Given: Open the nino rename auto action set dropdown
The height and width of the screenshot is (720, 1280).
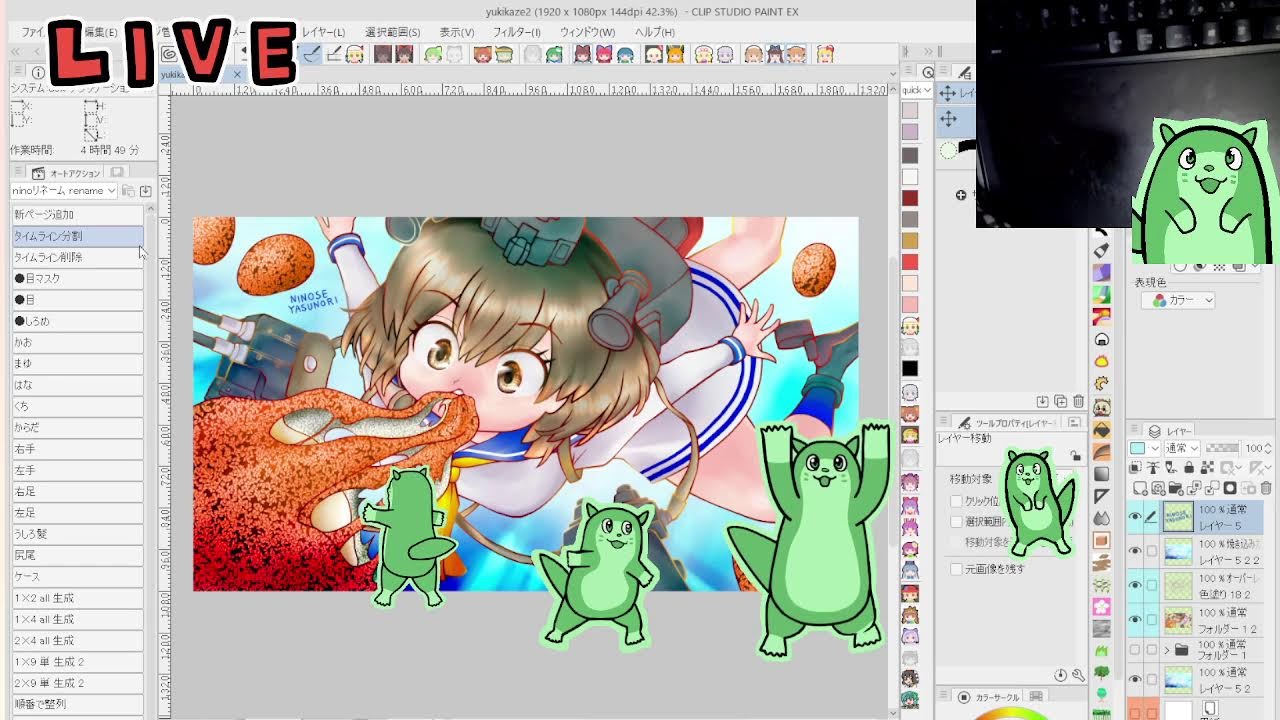Looking at the screenshot, I should (x=64, y=191).
